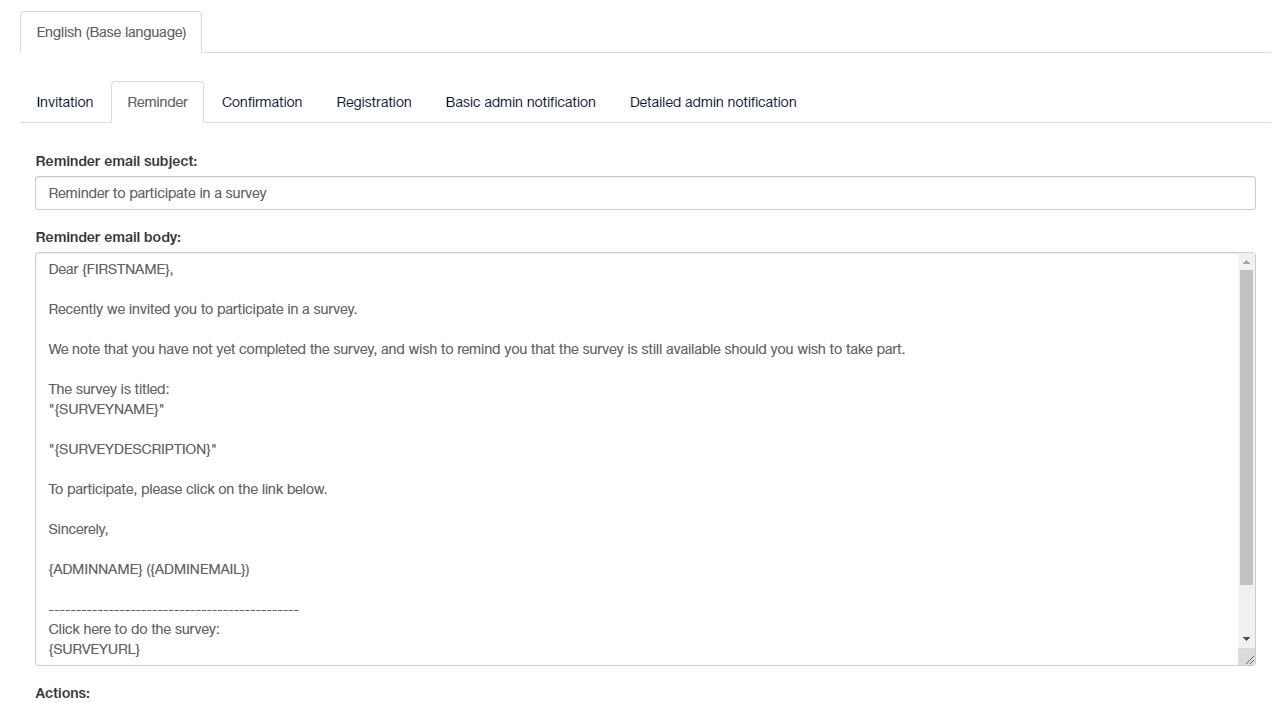Open the Invitation email tab

pos(65,102)
